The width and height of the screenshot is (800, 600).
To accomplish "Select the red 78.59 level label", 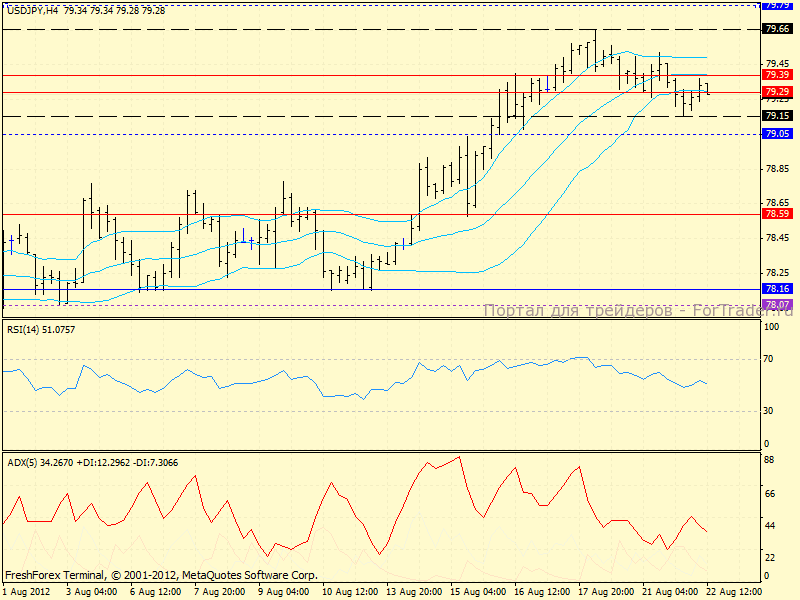I will tap(776, 214).
